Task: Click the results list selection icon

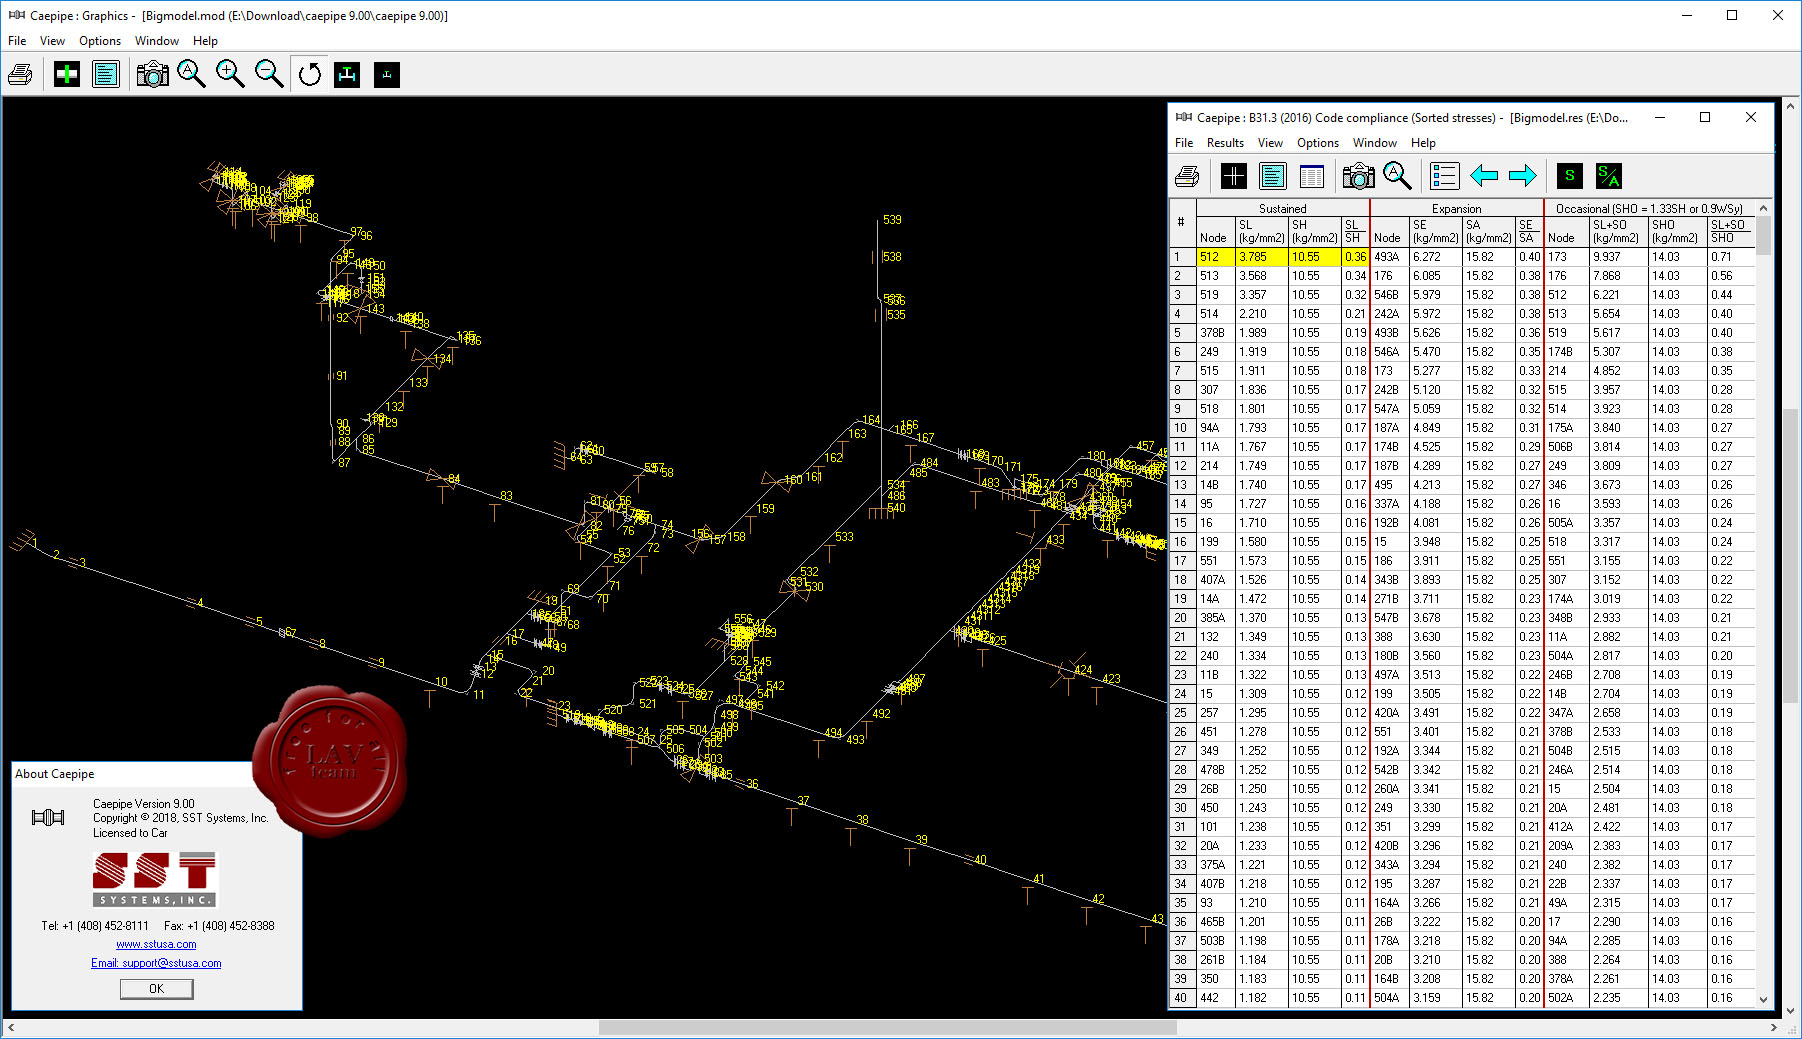Action: point(1445,177)
